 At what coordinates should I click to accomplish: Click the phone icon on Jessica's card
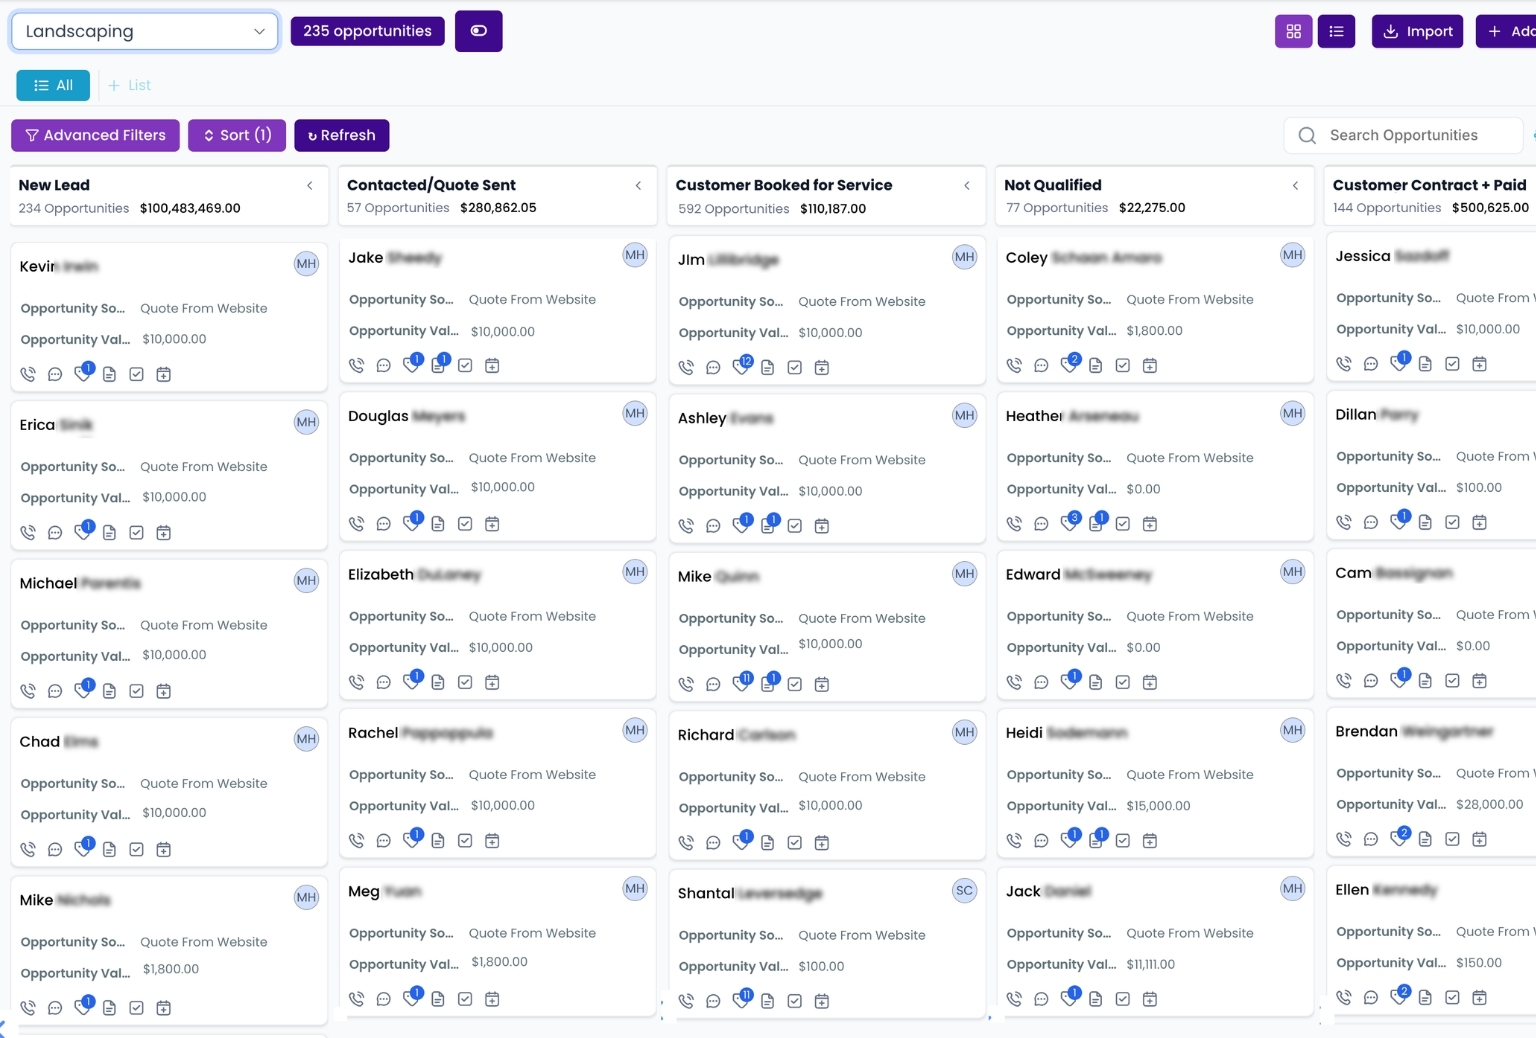1344,363
